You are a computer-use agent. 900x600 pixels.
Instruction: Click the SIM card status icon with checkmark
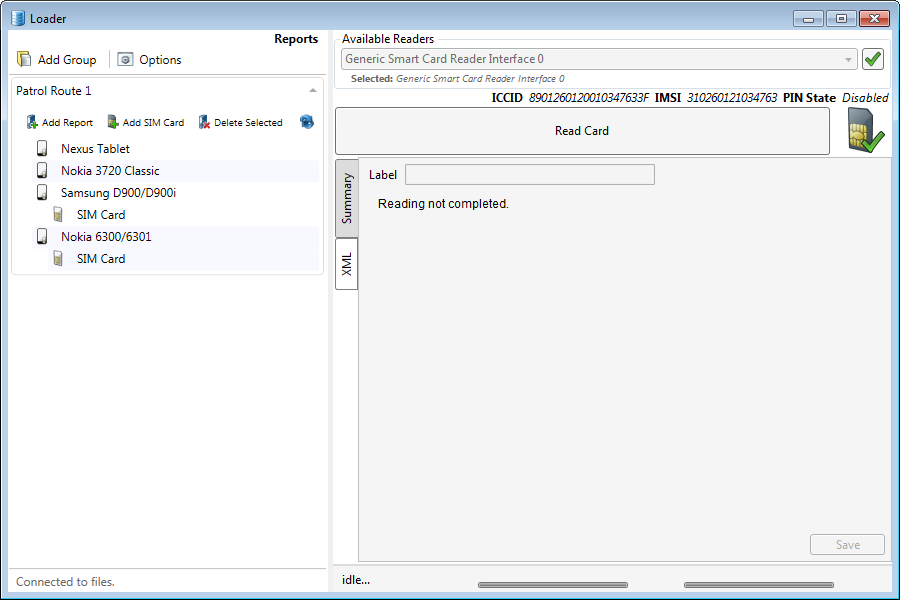point(866,131)
